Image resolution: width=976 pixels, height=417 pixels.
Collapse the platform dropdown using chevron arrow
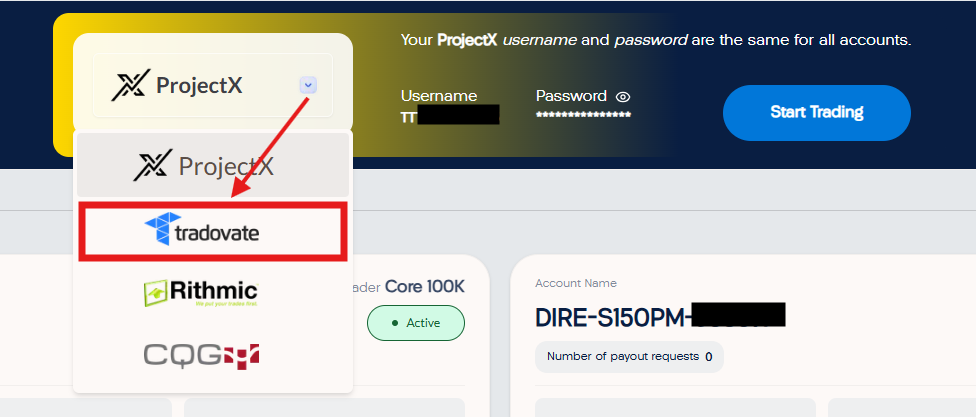[x=308, y=85]
